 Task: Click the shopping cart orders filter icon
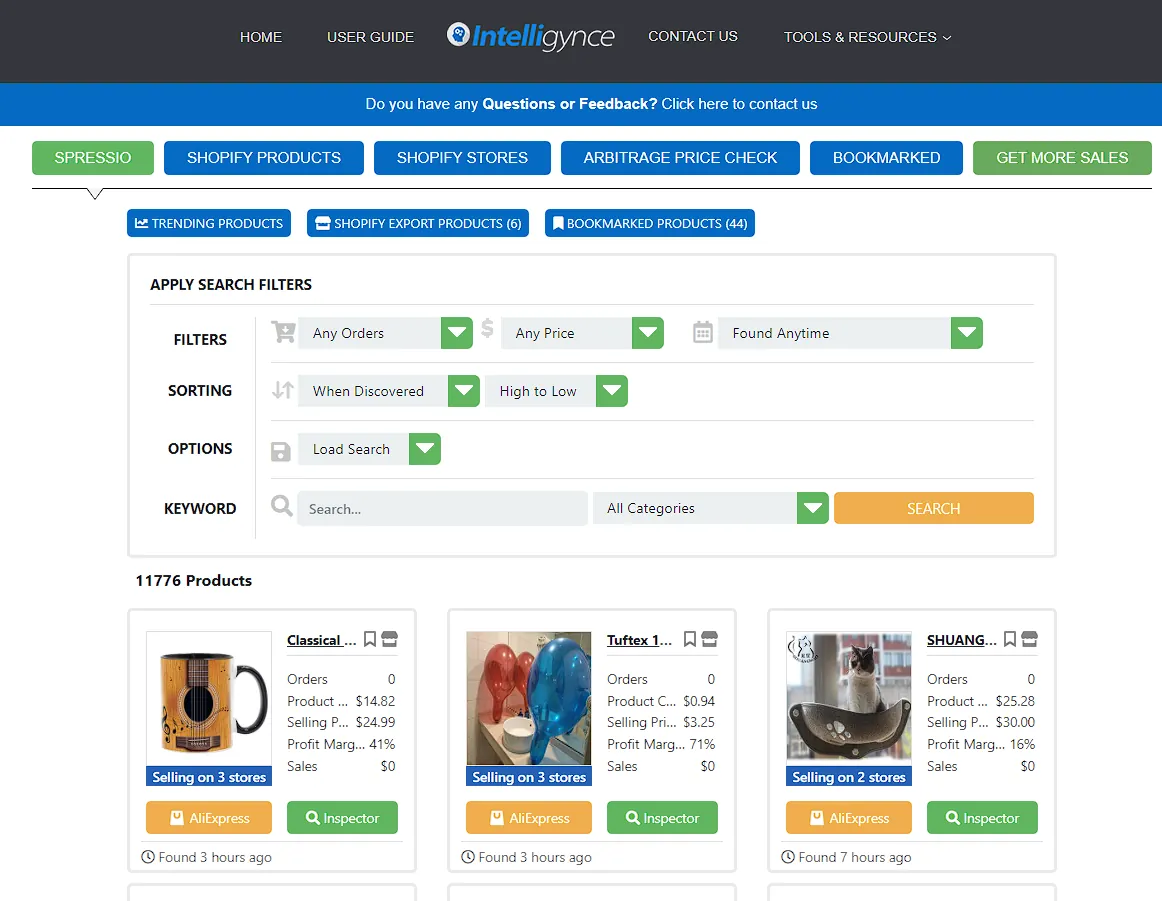[283, 332]
